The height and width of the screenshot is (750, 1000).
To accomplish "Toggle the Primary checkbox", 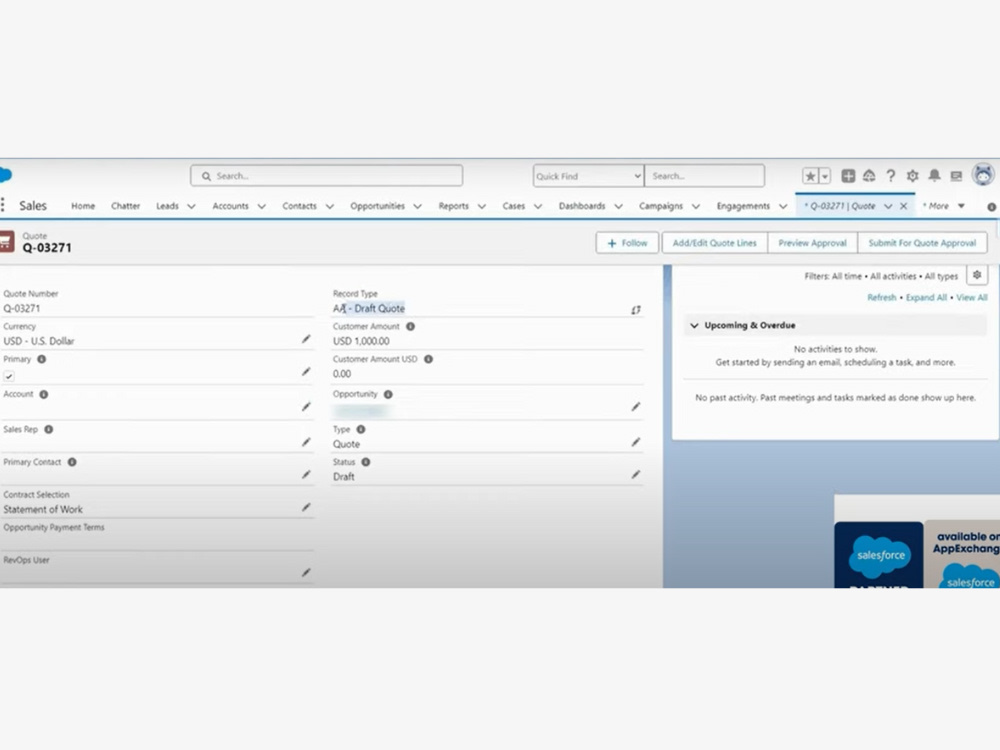I will [x=9, y=376].
